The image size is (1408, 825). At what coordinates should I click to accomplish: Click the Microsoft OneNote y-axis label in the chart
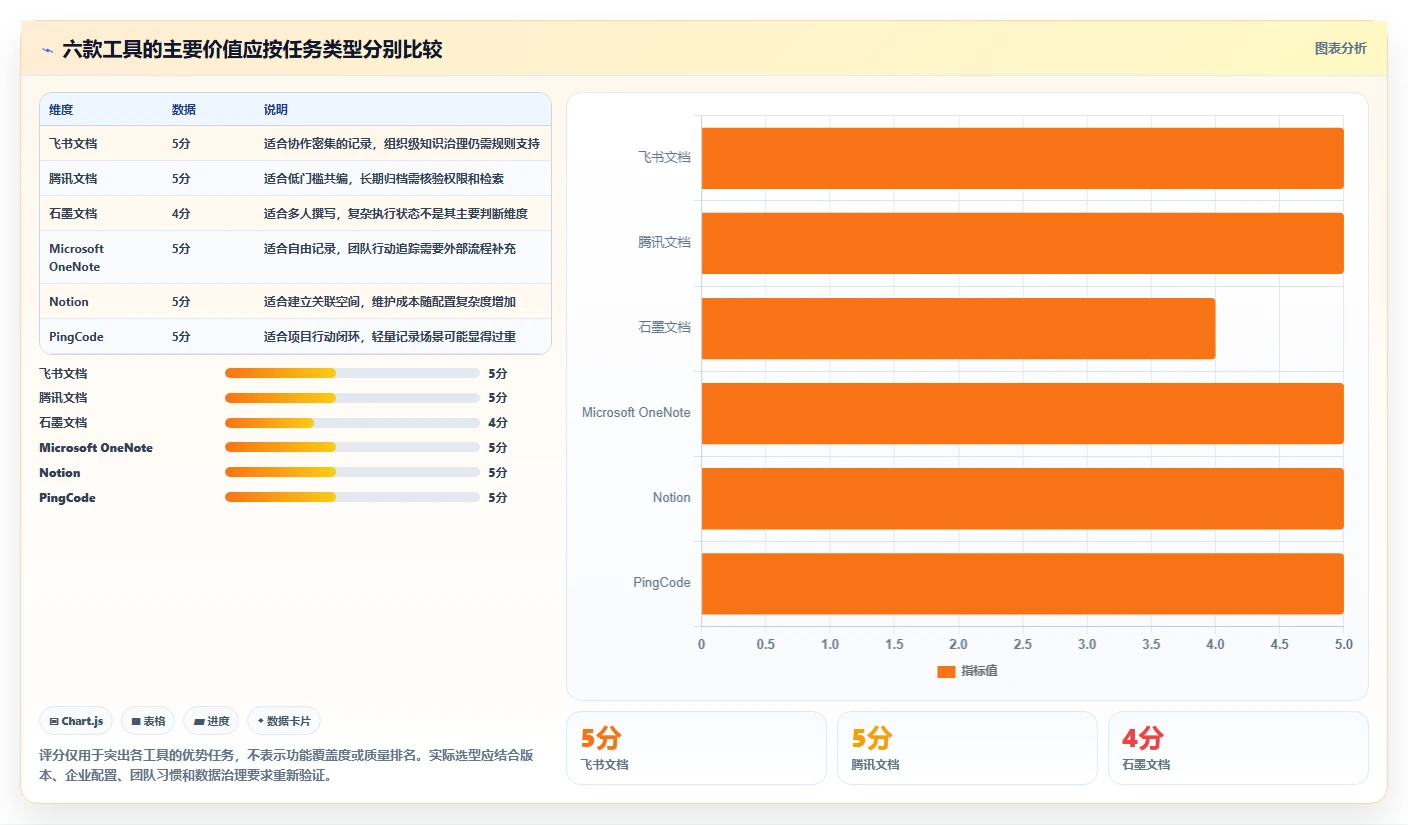coord(636,413)
